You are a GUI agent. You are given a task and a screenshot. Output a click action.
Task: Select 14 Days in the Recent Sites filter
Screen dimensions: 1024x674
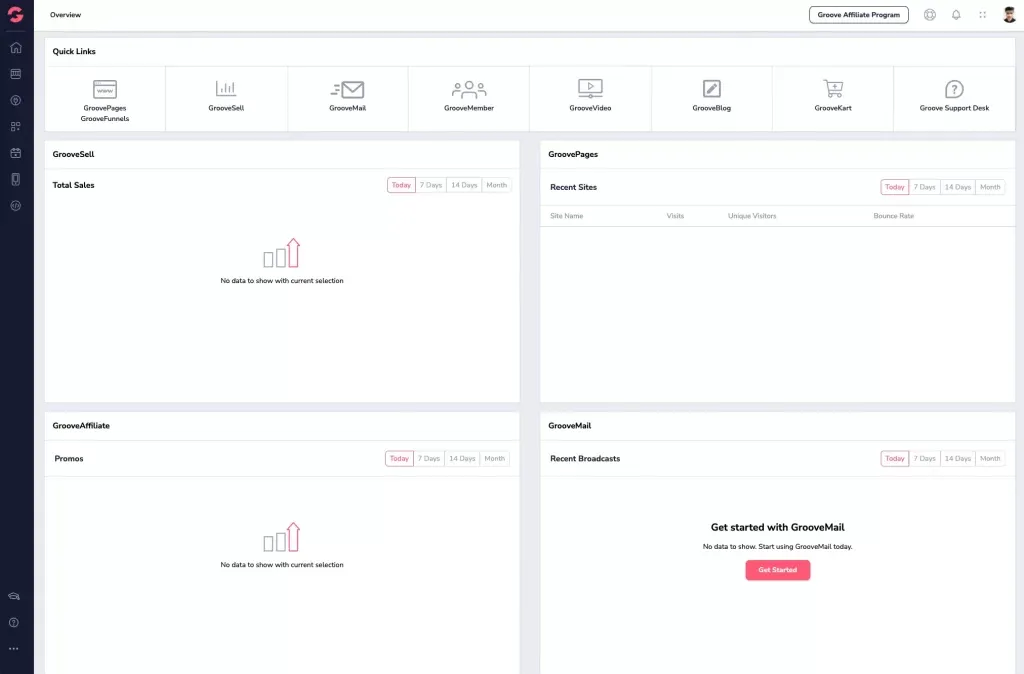click(x=957, y=187)
